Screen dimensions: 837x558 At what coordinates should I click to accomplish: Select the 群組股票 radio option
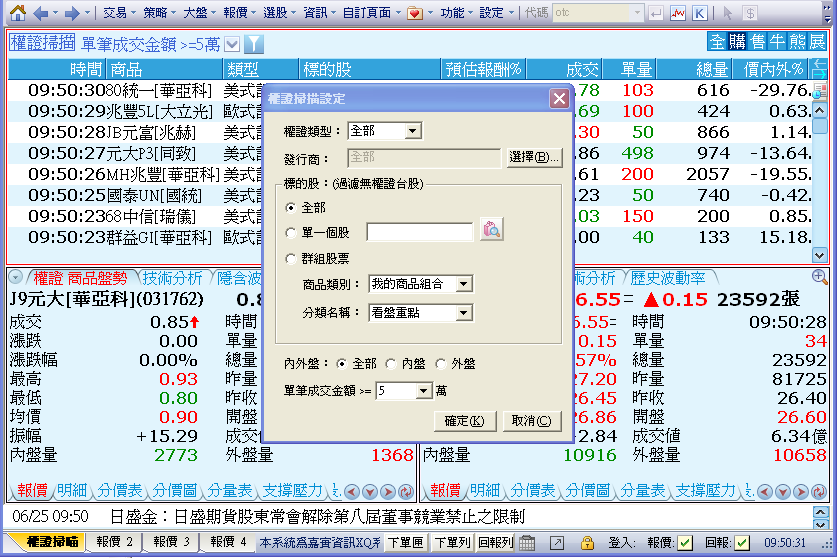[291, 258]
